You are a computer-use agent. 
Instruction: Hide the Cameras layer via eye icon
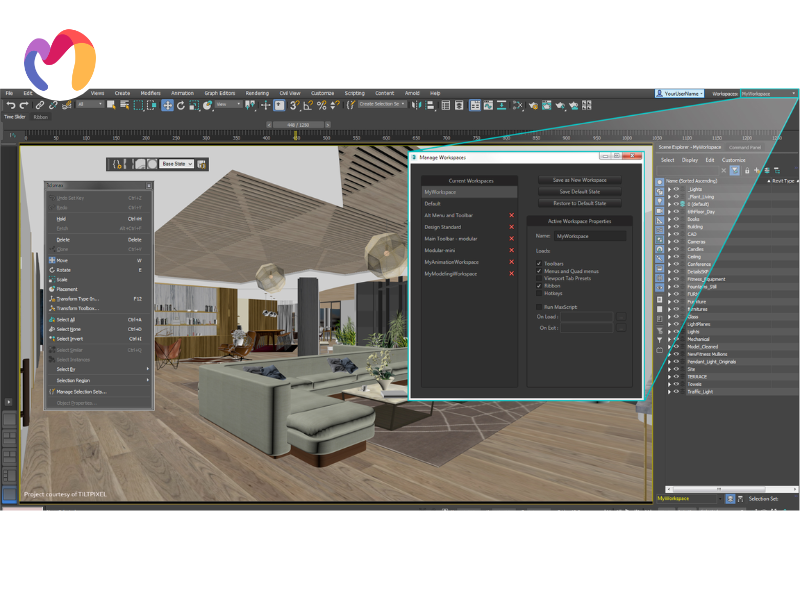click(676, 241)
